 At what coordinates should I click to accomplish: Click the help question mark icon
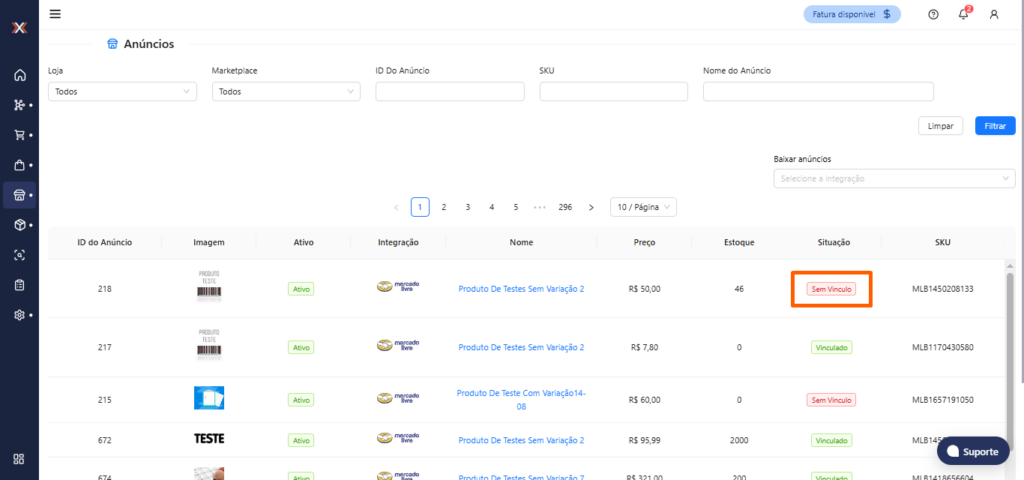coord(933,14)
